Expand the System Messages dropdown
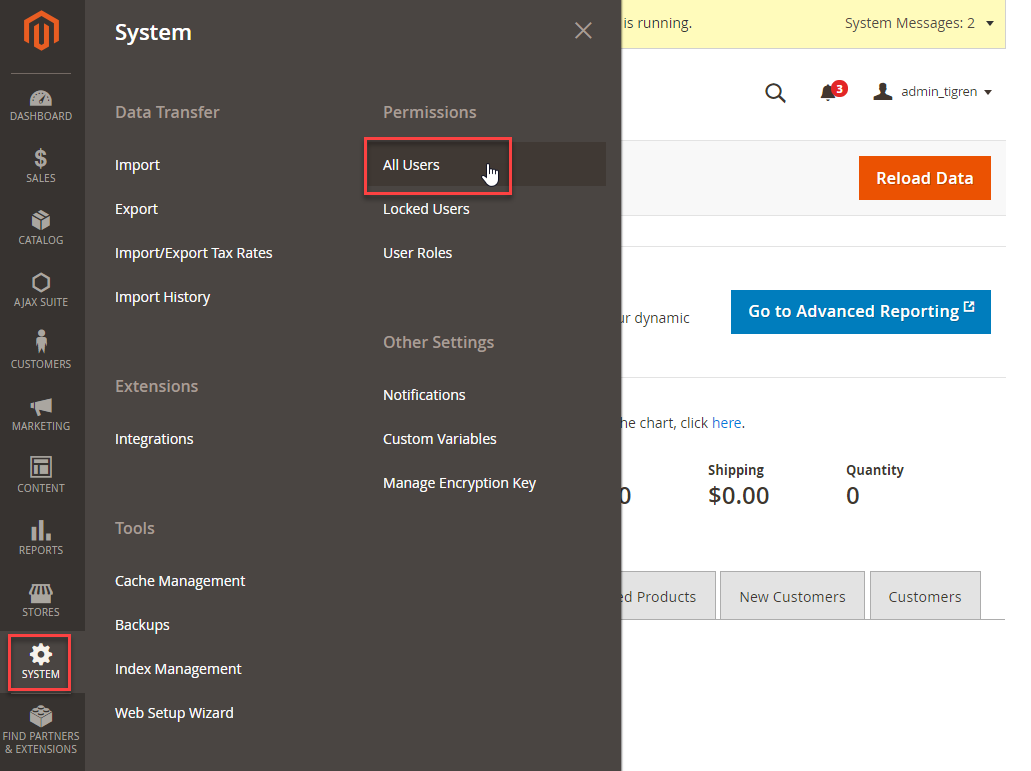The width and height of the screenshot is (1031, 771). (x=919, y=22)
